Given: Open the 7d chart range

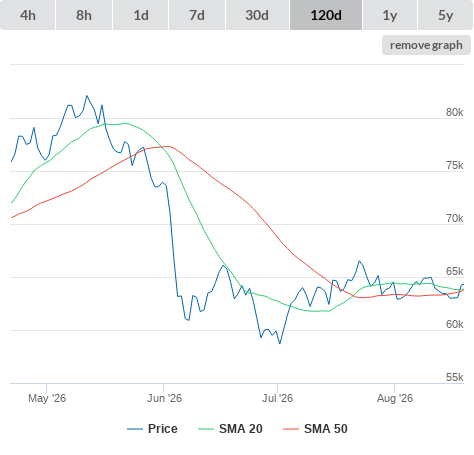Looking at the screenshot, I should (x=197, y=15).
